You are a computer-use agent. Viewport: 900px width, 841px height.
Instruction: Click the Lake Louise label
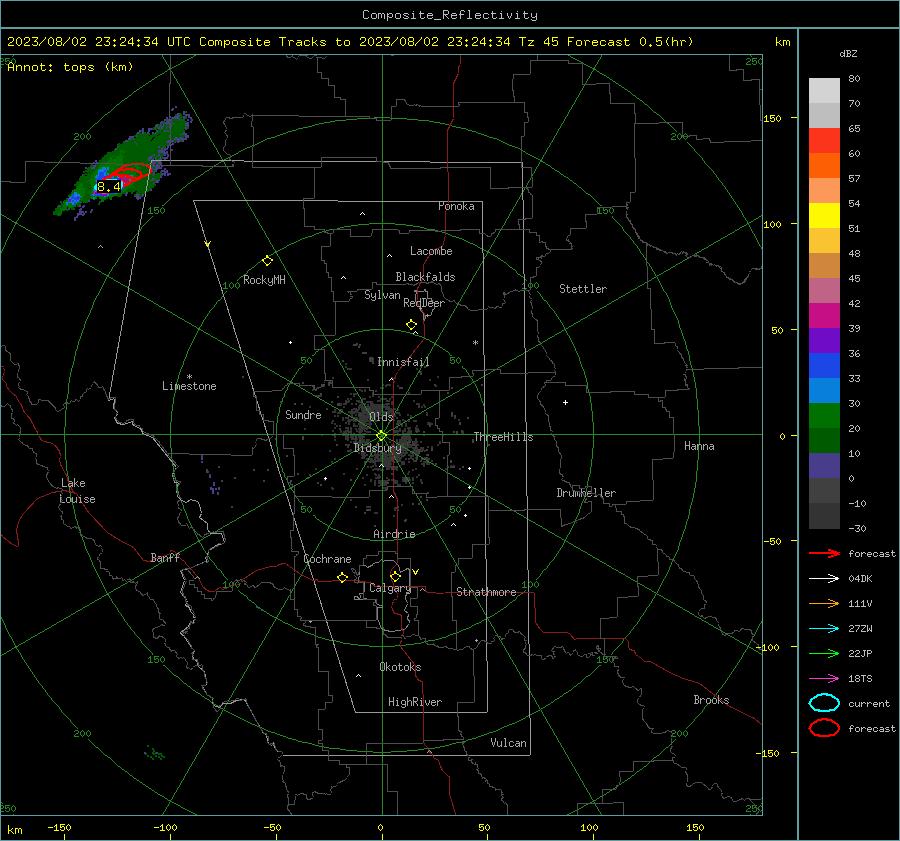[x=77, y=491]
